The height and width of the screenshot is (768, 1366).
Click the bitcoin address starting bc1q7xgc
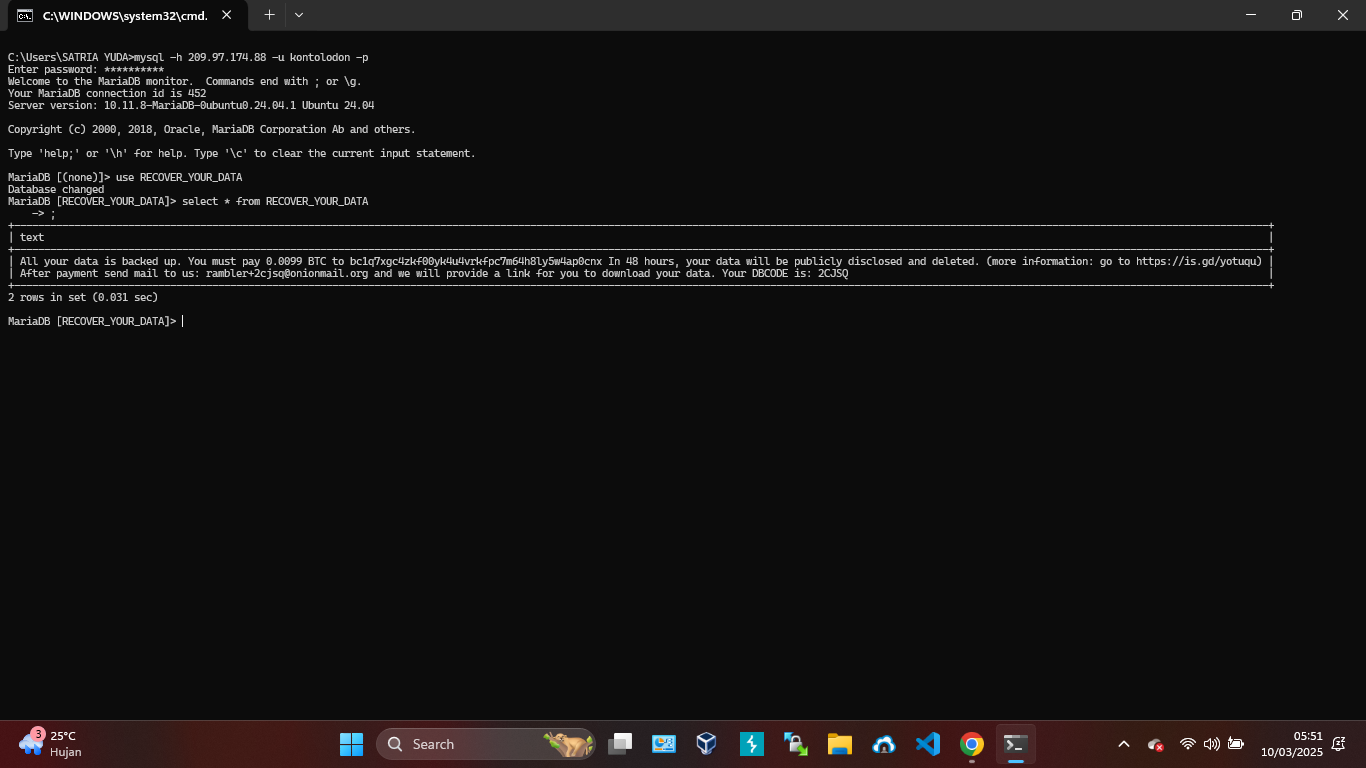[x=476, y=261]
